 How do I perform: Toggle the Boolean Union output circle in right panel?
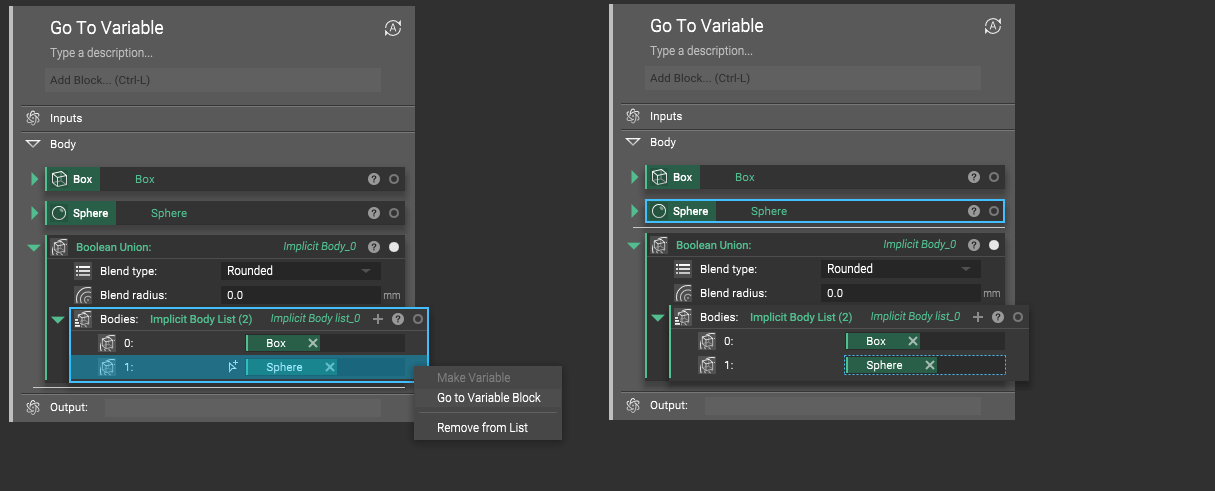coord(994,245)
